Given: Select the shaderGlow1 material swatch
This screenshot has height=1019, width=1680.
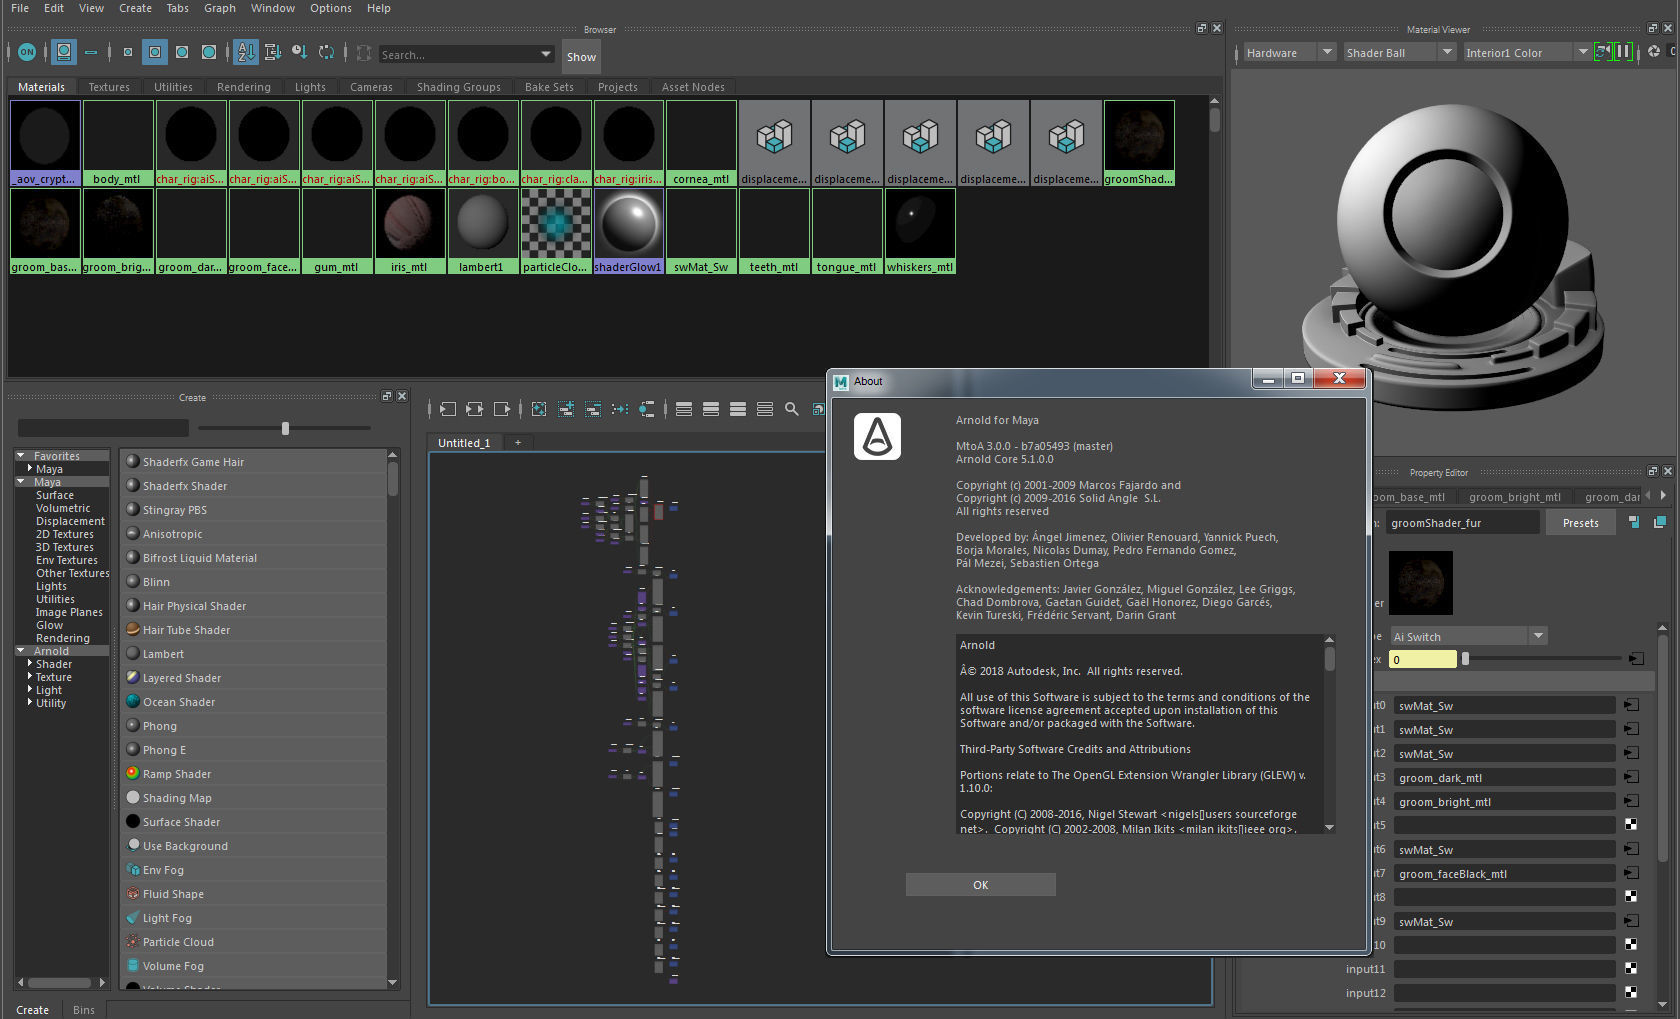Looking at the screenshot, I should (628, 231).
